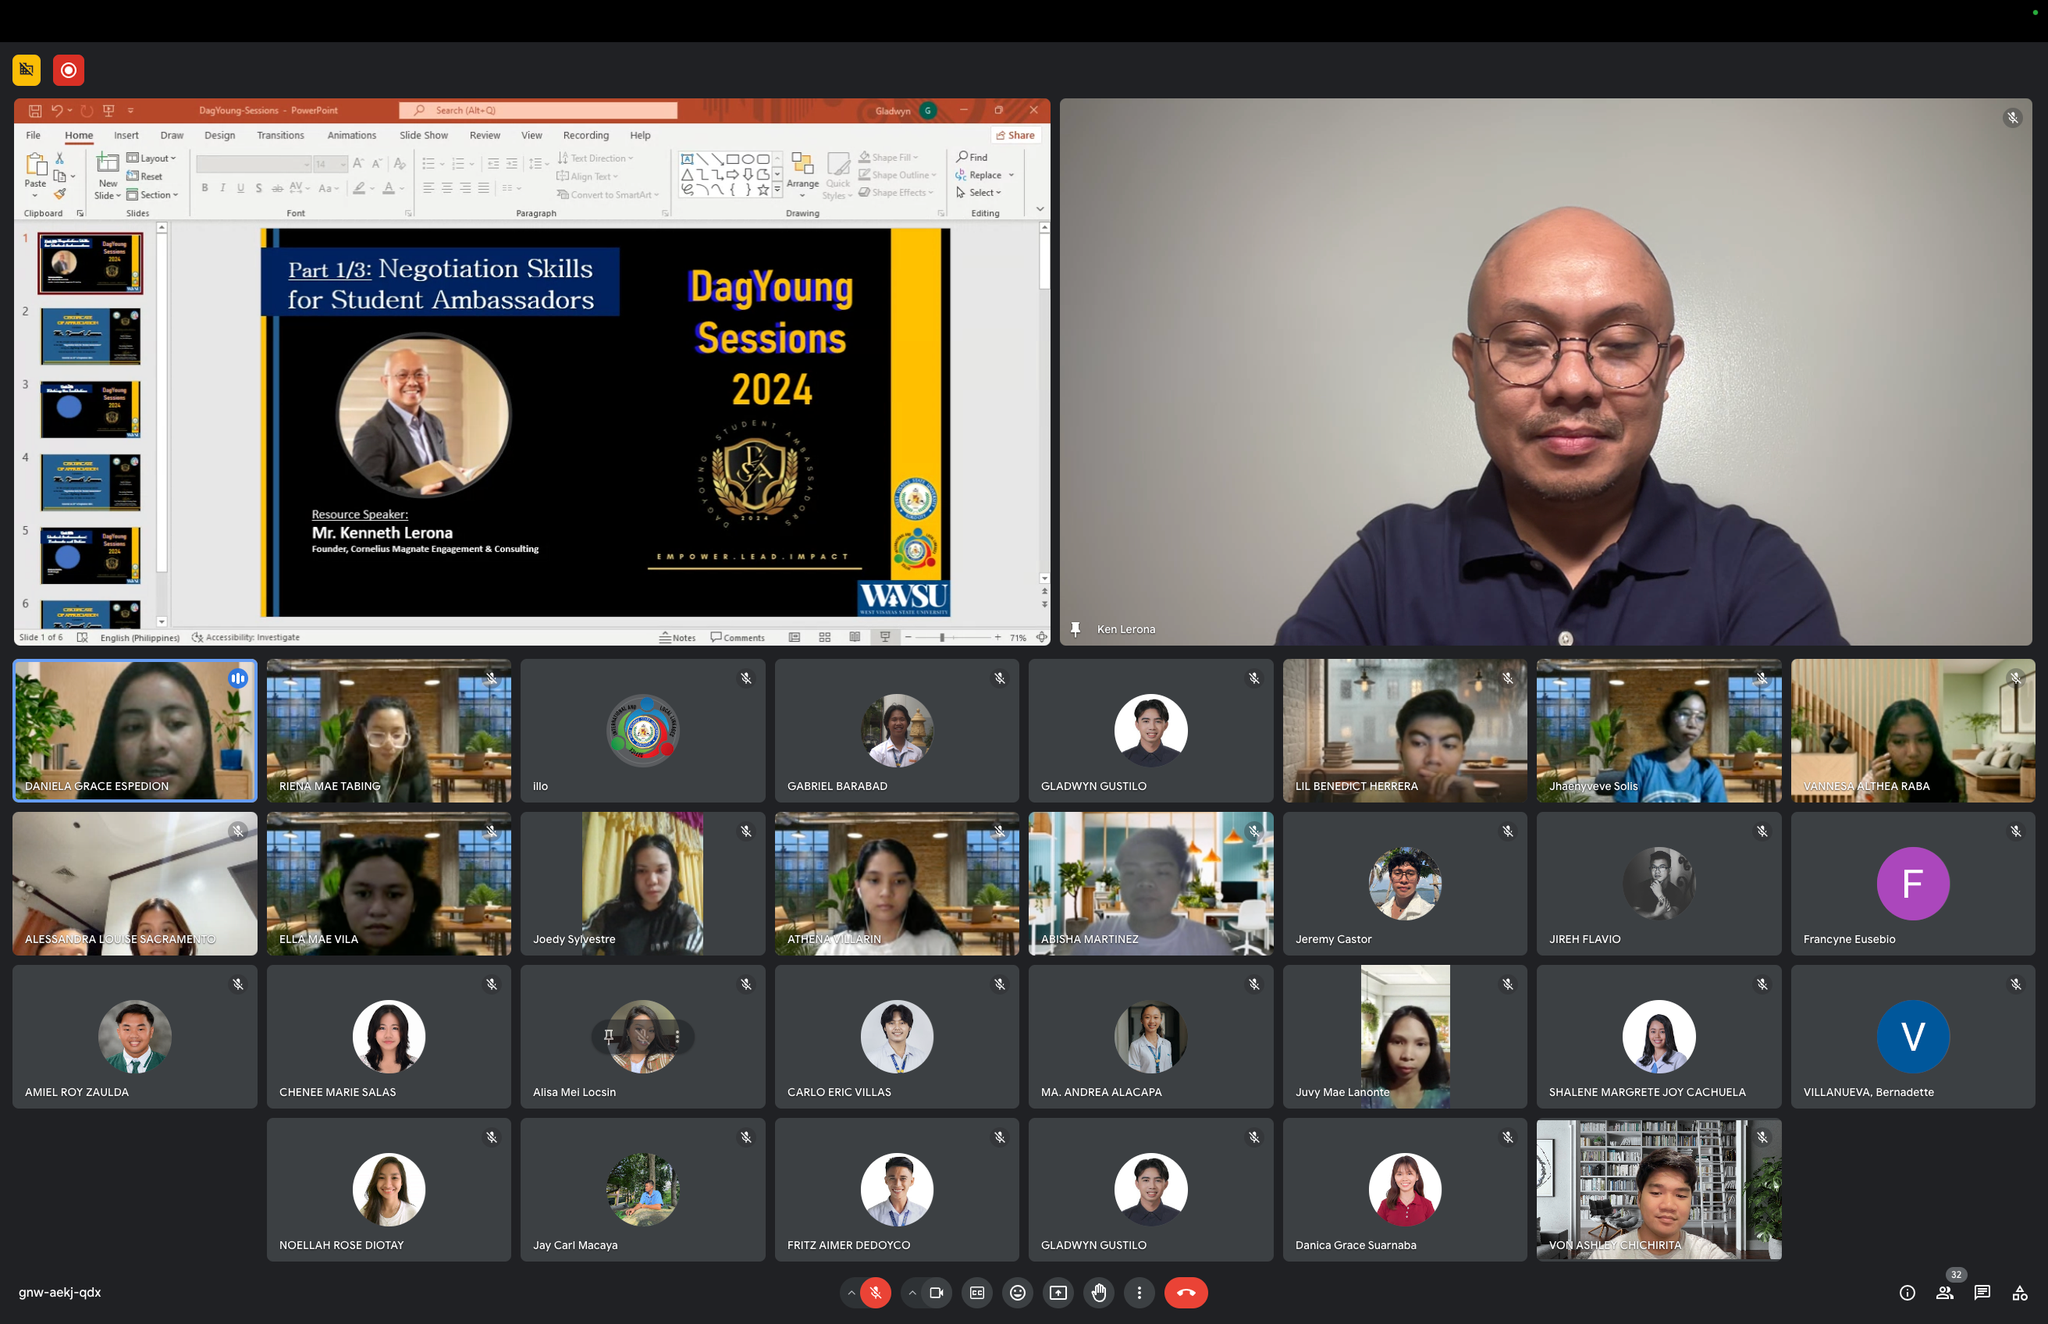This screenshot has width=2048, height=1324.
Task: Open the Slide Show ribbon tab
Action: (x=423, y=136)
